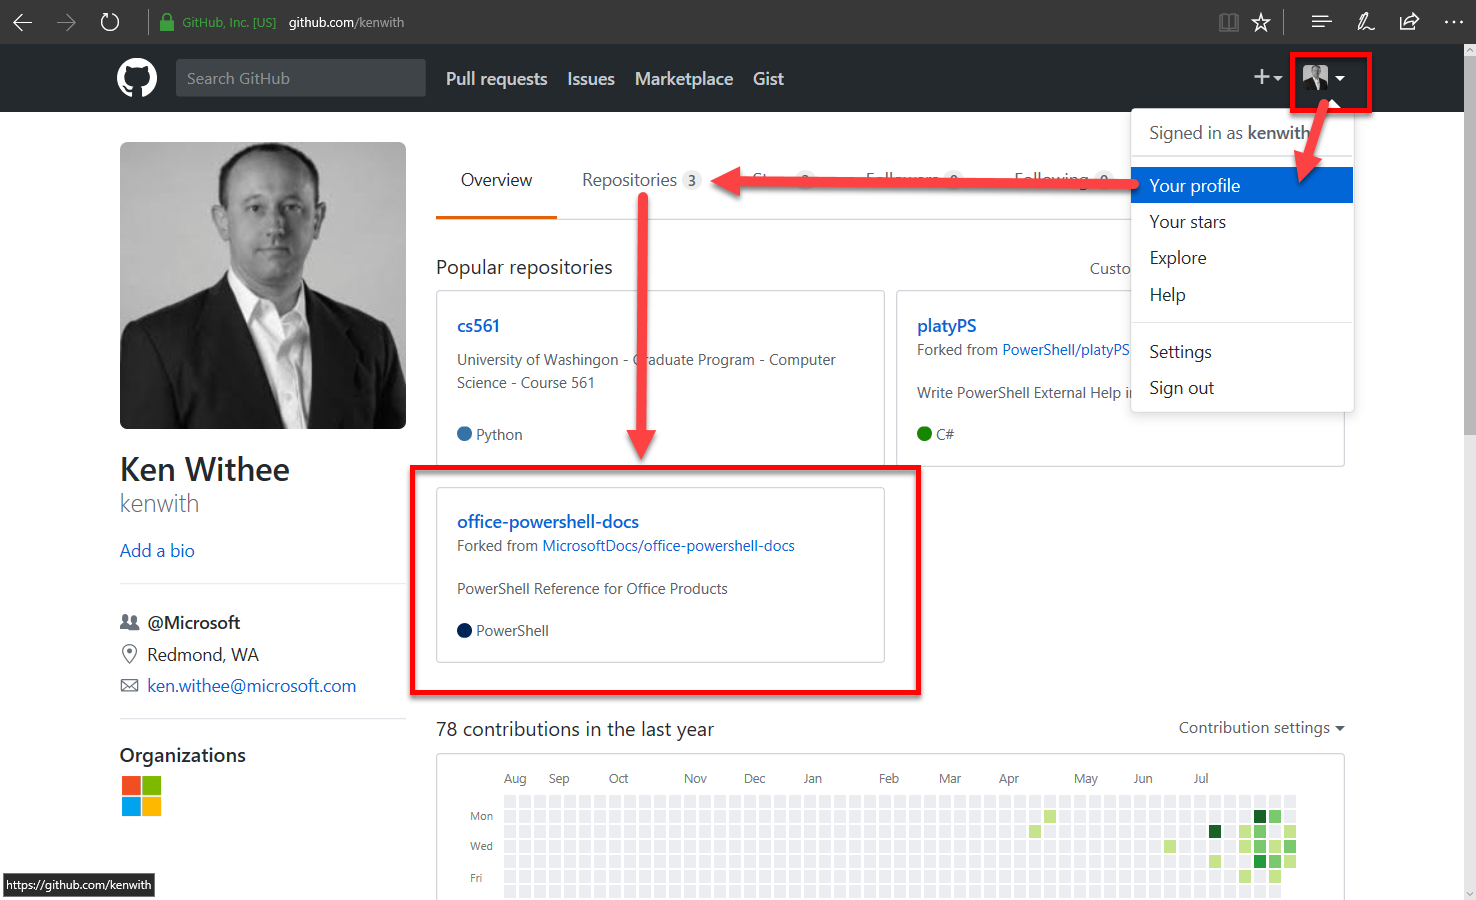Select Your profile menu entry
This screenshot has width=1476, height=900.
pyautogui.click(x=1242, y=185)
